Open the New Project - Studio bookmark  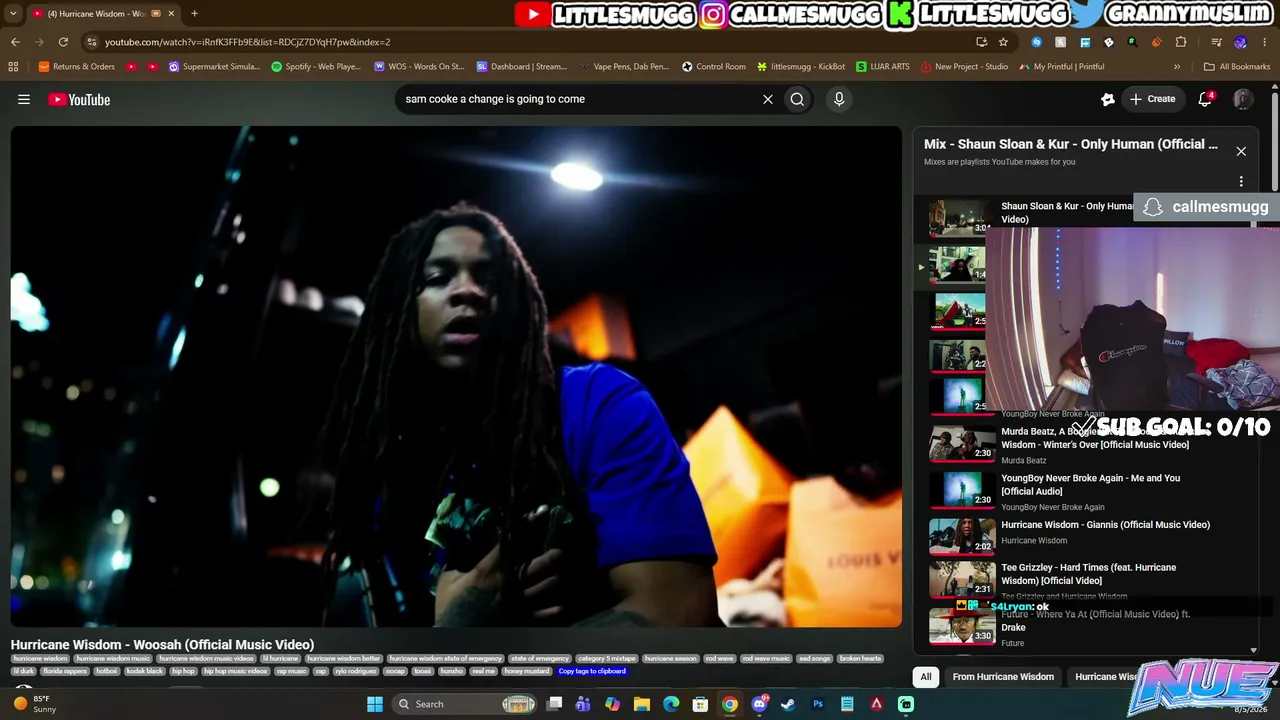(964, 67)
